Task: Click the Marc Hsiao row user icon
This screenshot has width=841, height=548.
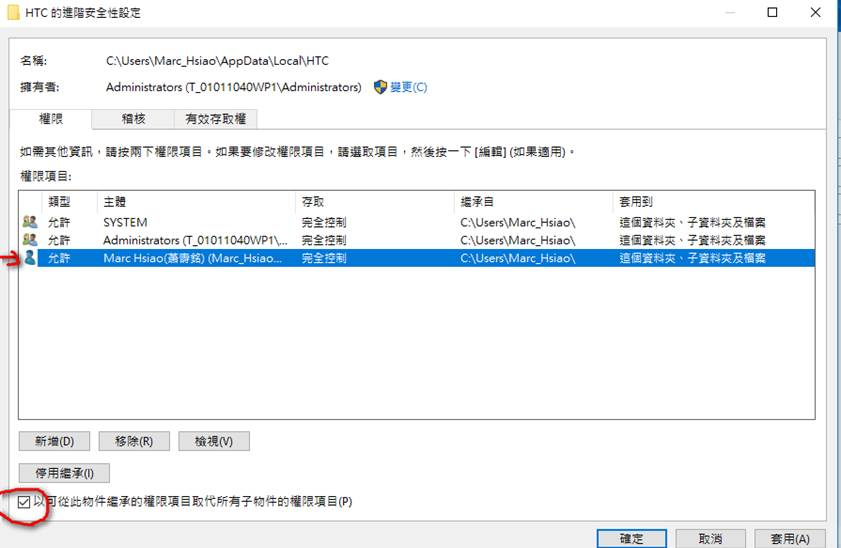Action: 30,257
